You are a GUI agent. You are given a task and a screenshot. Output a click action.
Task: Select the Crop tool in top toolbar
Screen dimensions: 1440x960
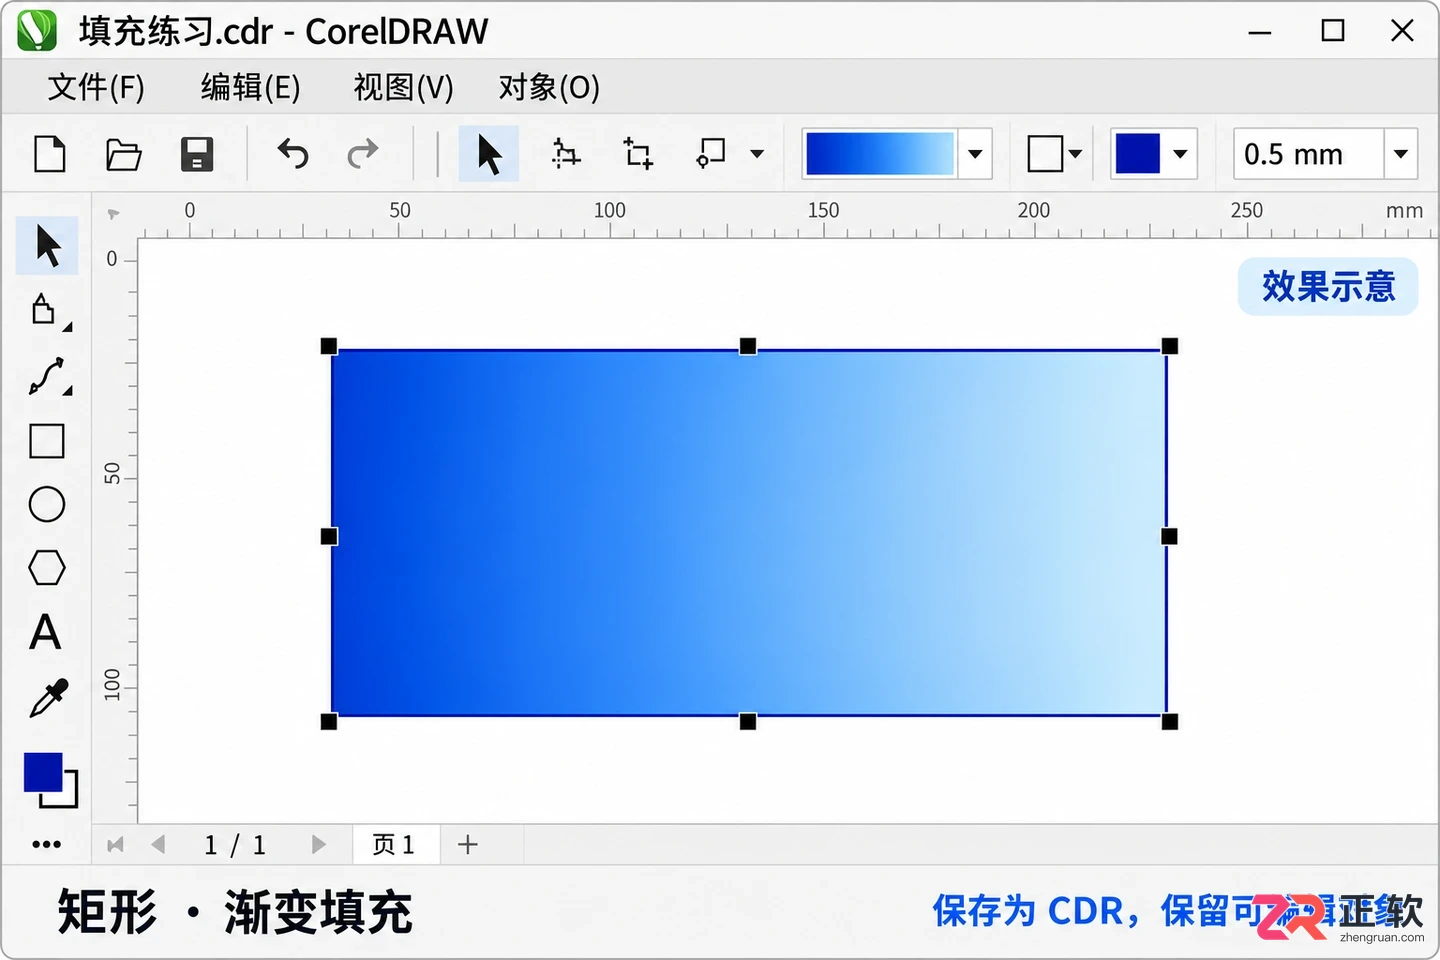638,154
